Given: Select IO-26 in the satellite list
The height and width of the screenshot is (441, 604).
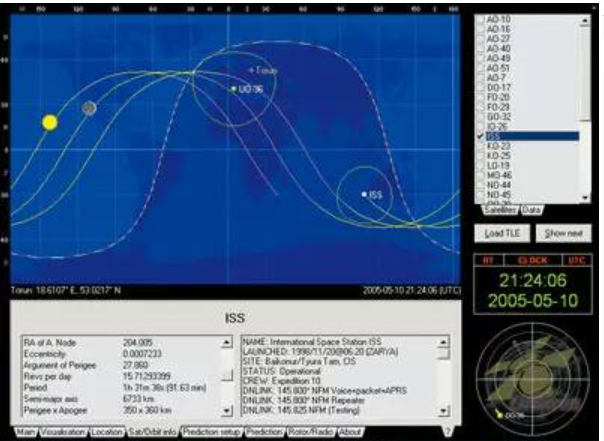Looking at the screenshot, I should [497, 127].
